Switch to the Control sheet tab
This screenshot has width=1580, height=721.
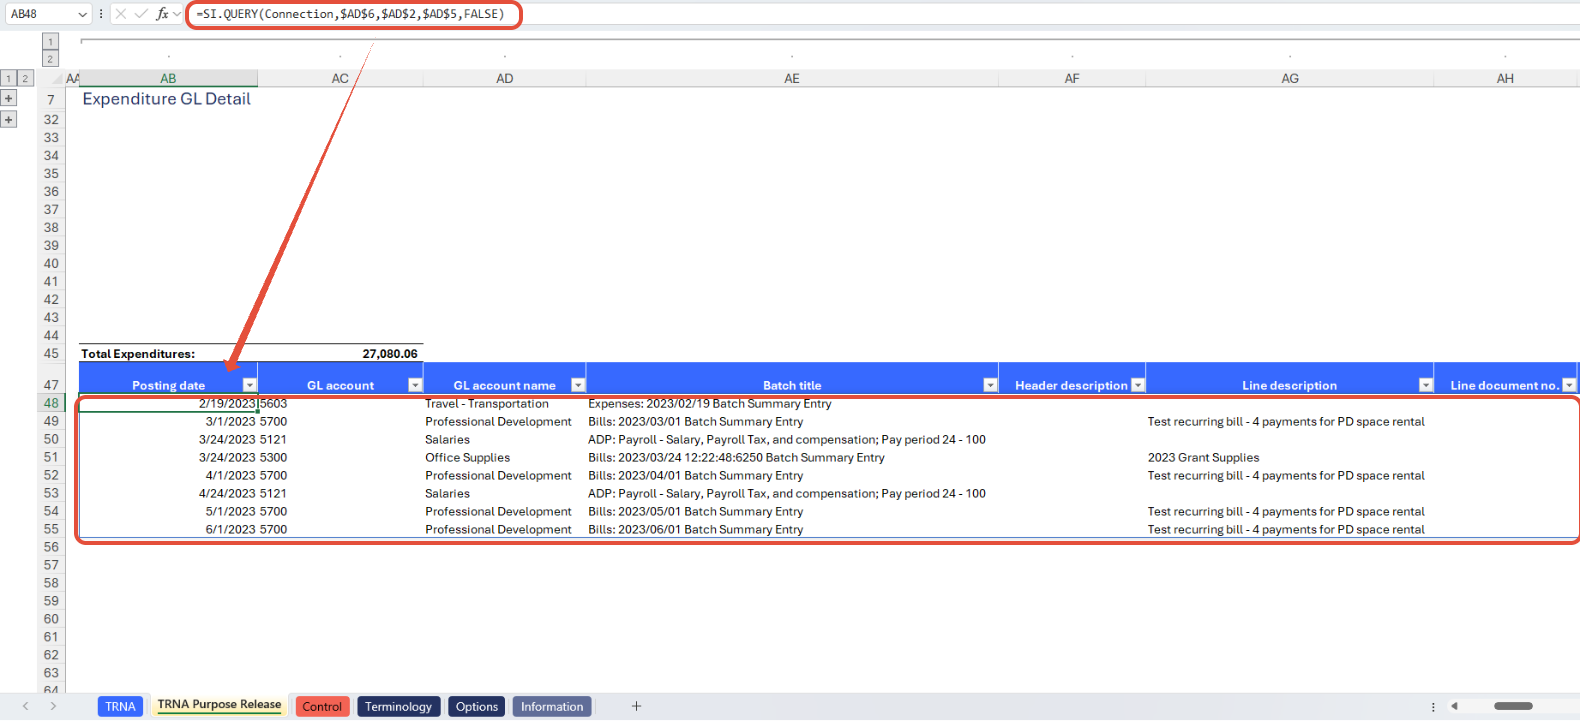click(322, 706)
